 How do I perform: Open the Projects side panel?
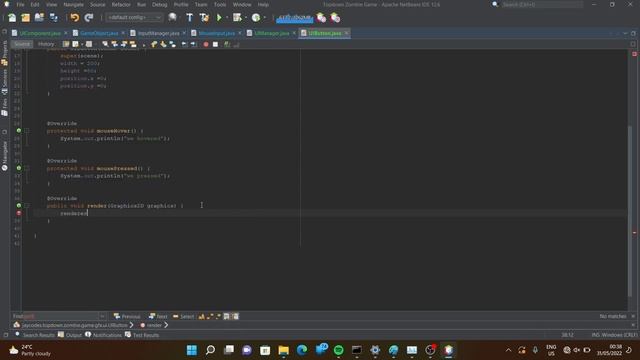(4, 53)
